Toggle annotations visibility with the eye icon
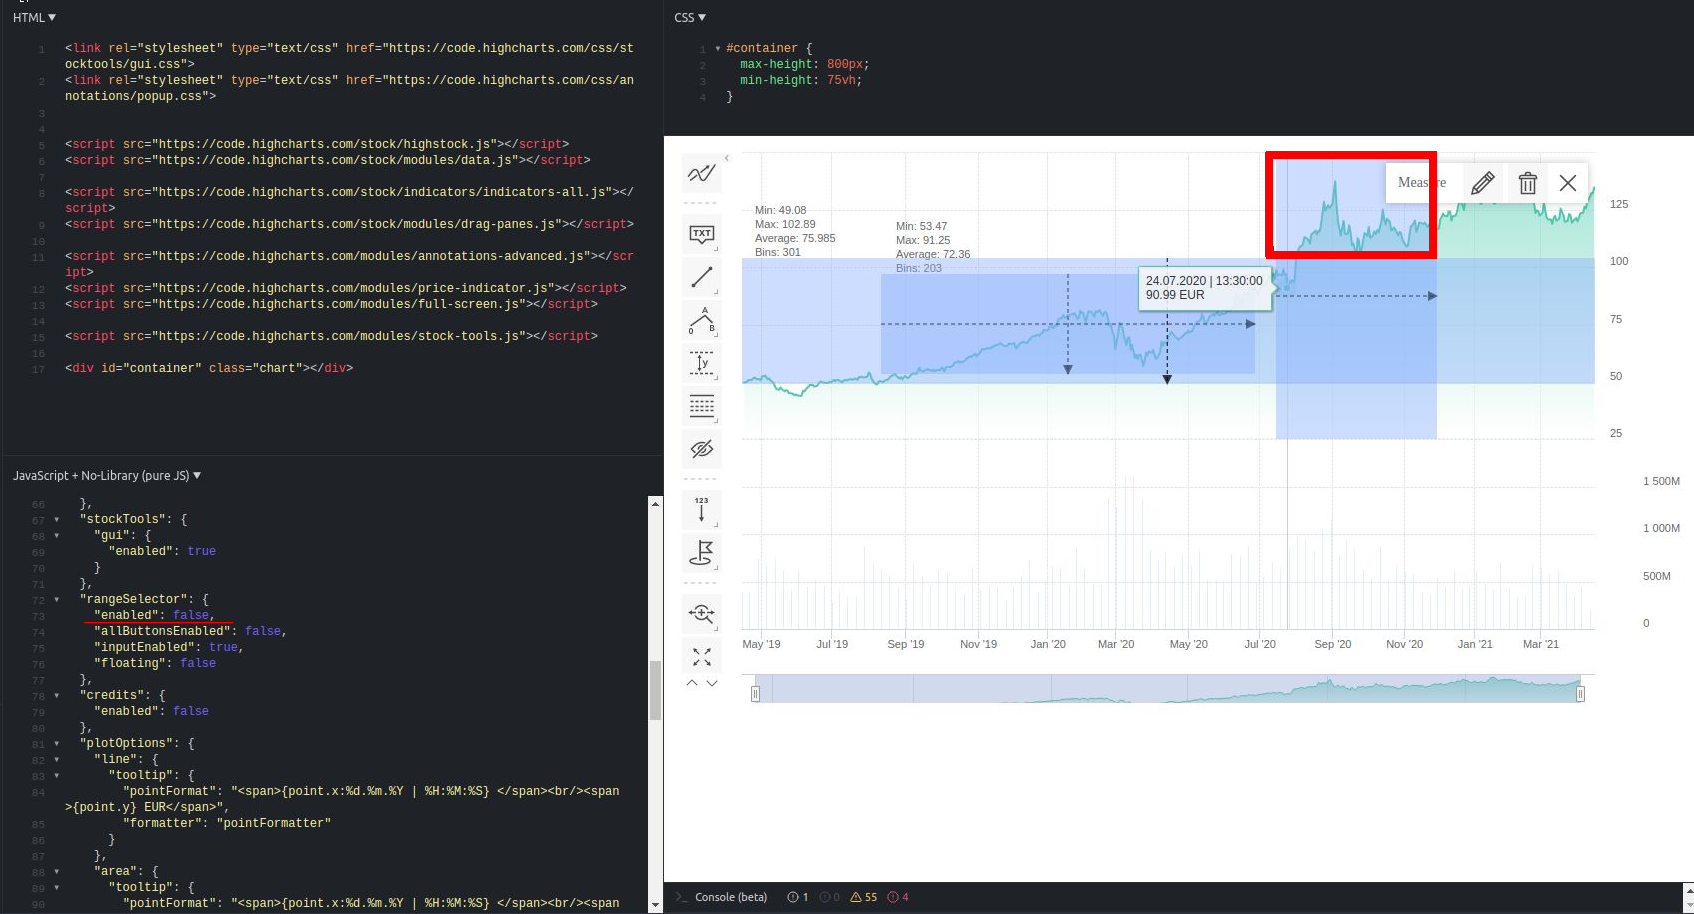 (x=701, y=449)
